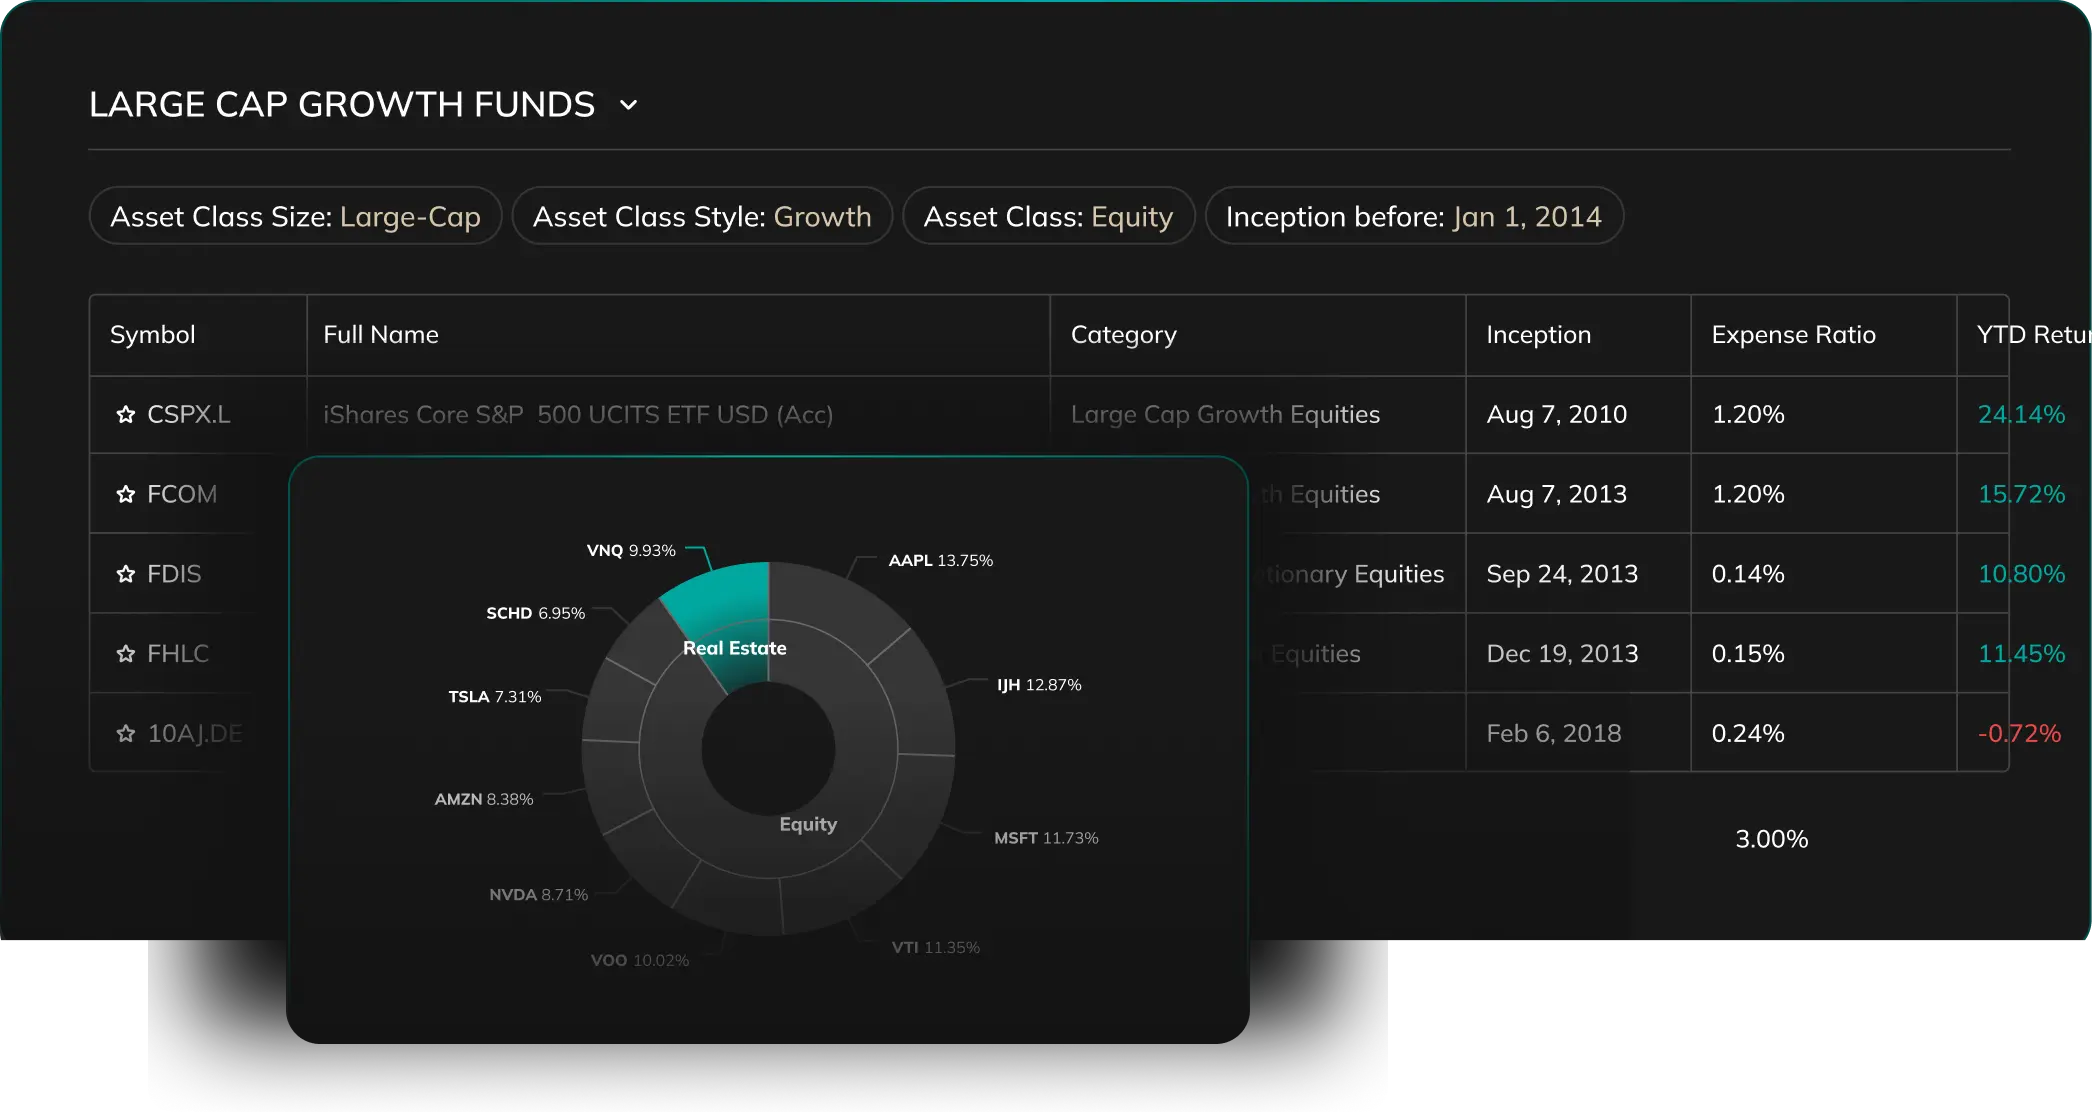The width and height of the screenshot is (2100, 1112).
Task: Sort by the Expense Ratio column header
Action: pyautogui.click(x=1793, y=335)
